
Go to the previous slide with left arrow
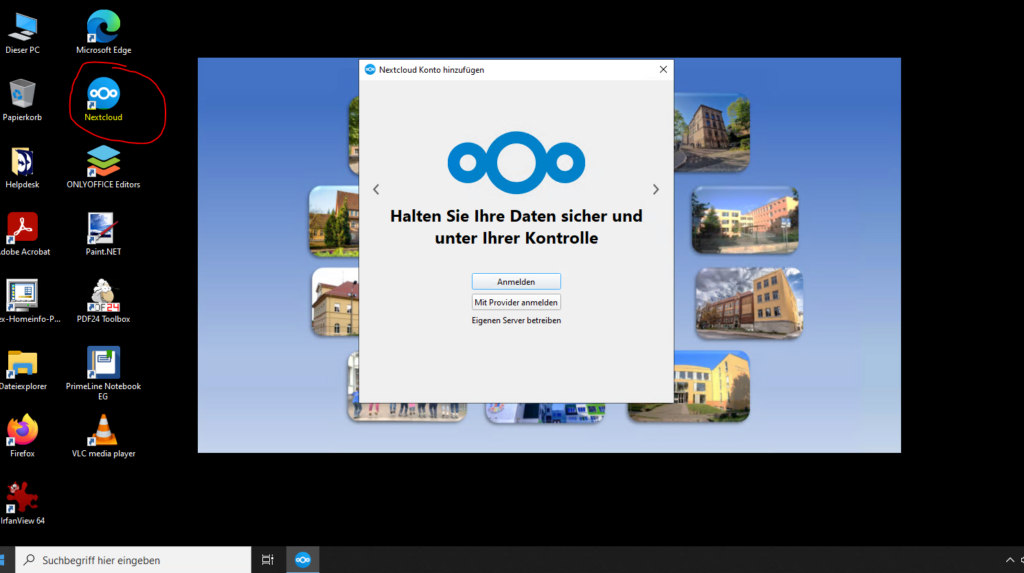coord(376,189)
